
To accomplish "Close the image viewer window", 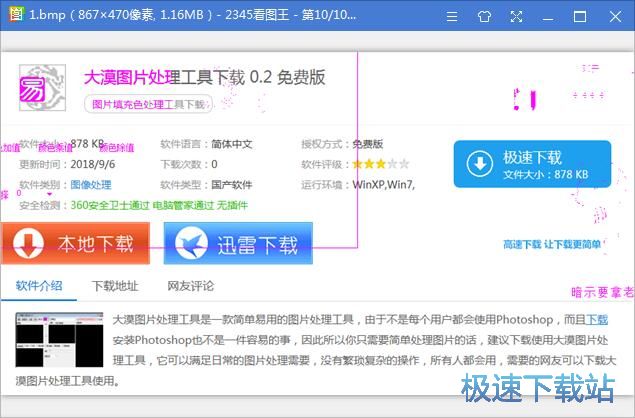I will (615, 17).
